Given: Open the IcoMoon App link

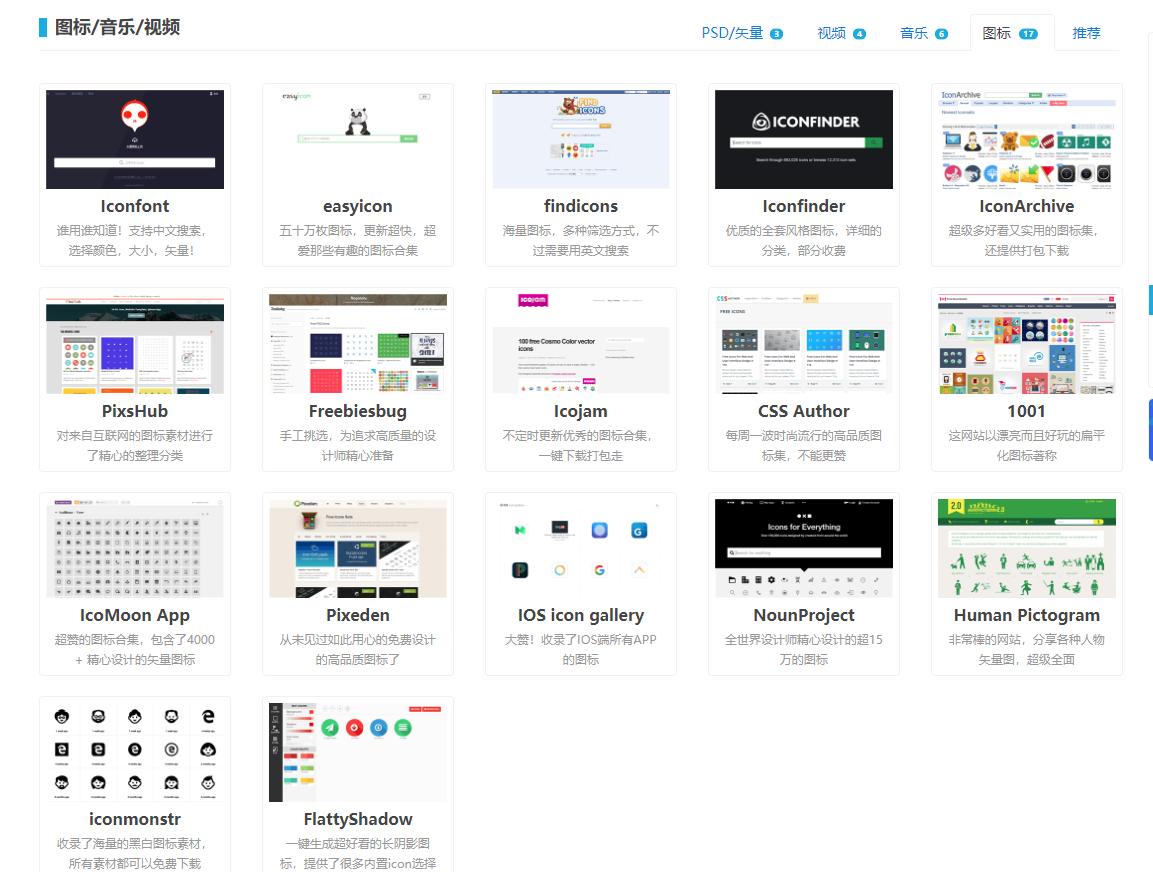Looking at the screenshot, I should pos(134,615).
